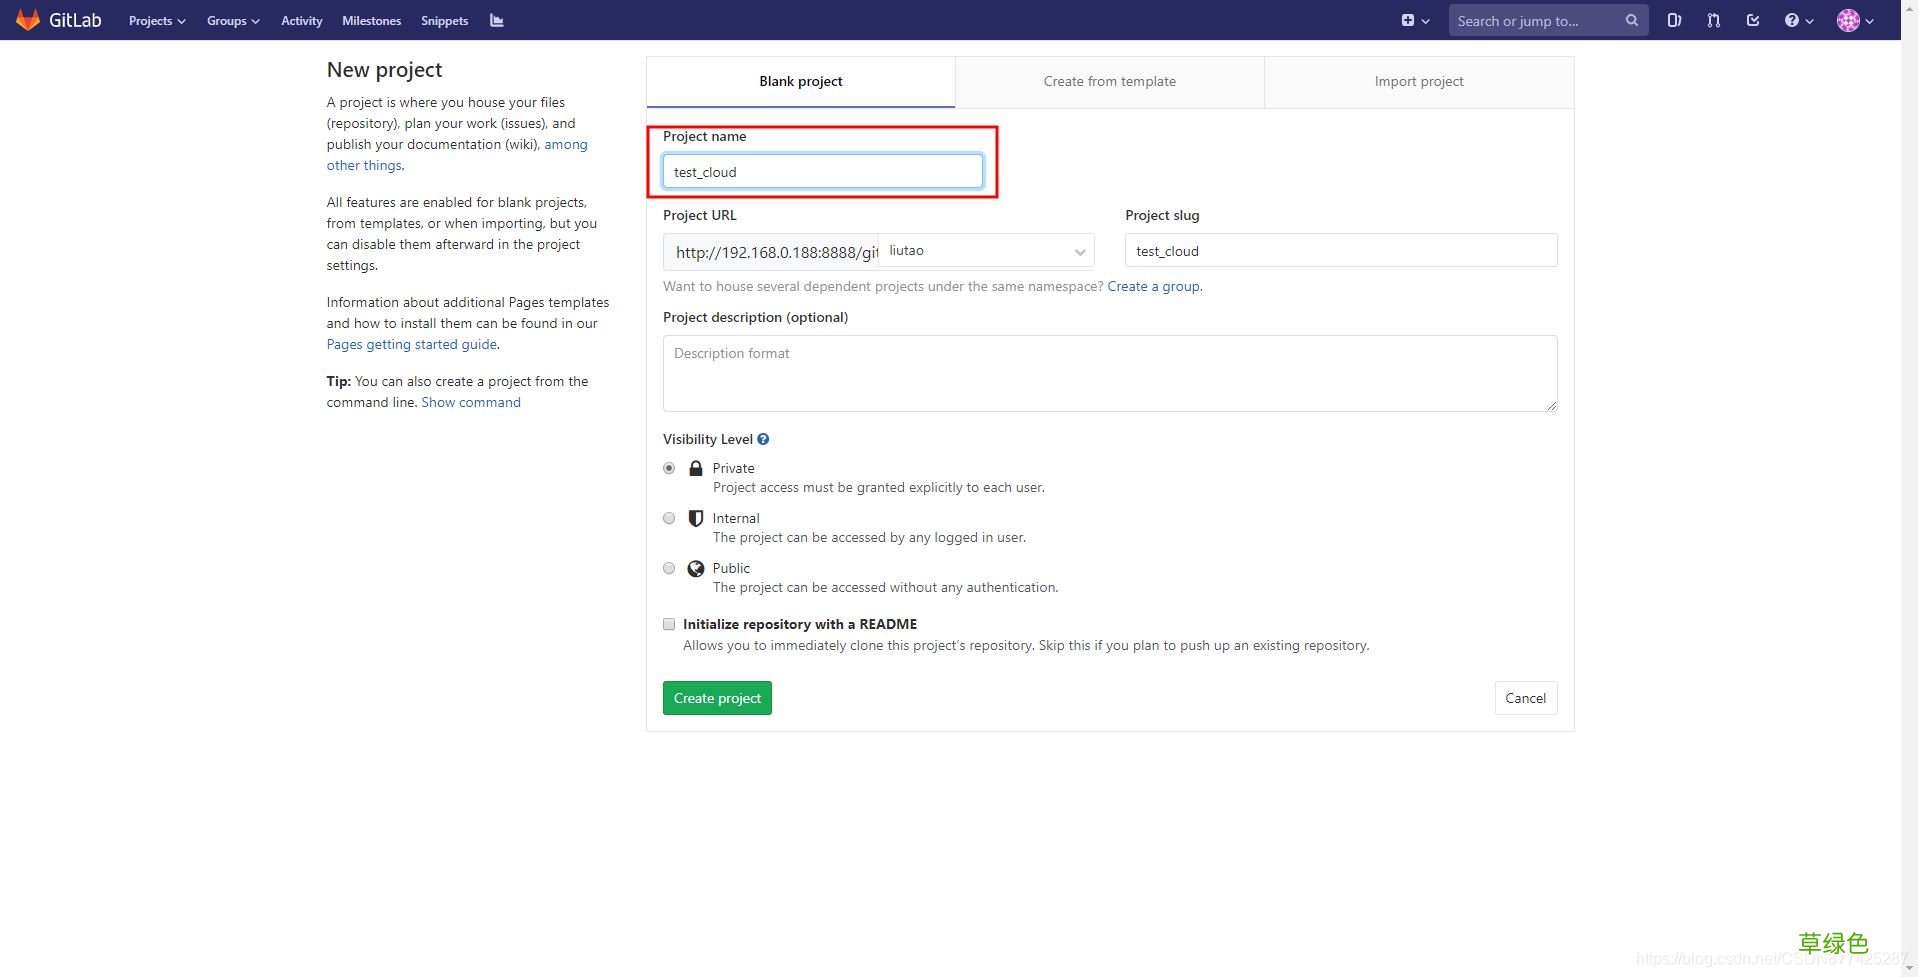This screenshot has width=1918, height=977.
Task: Open the instance statistics chart icon
Action: point(497,20)
